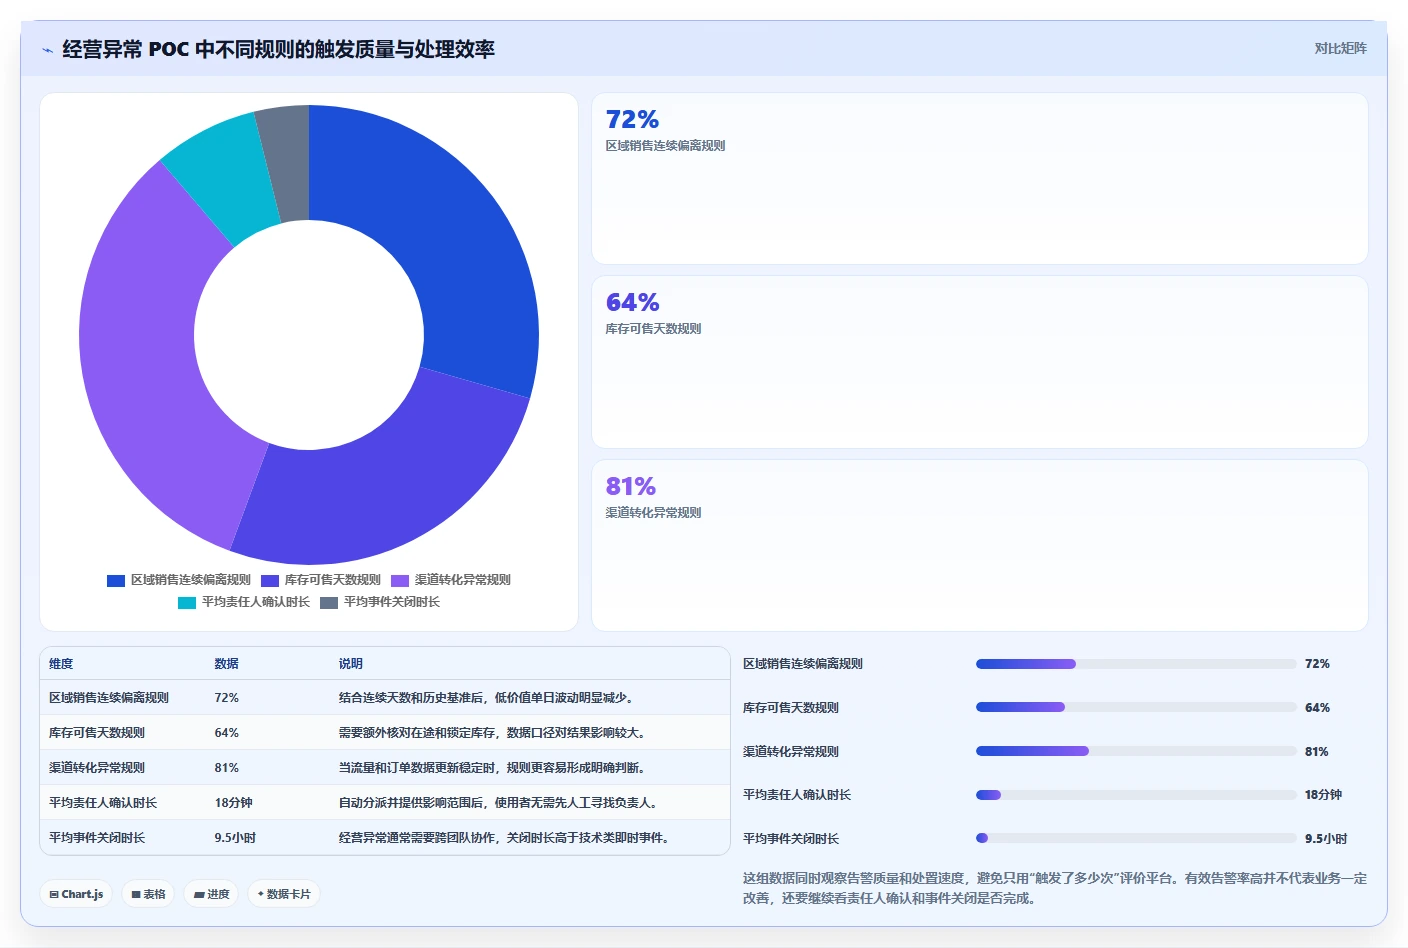1408x948 pixels.
Task: Toggle 平均责任人确认时长 legend teal box
Action: (187, 602)
